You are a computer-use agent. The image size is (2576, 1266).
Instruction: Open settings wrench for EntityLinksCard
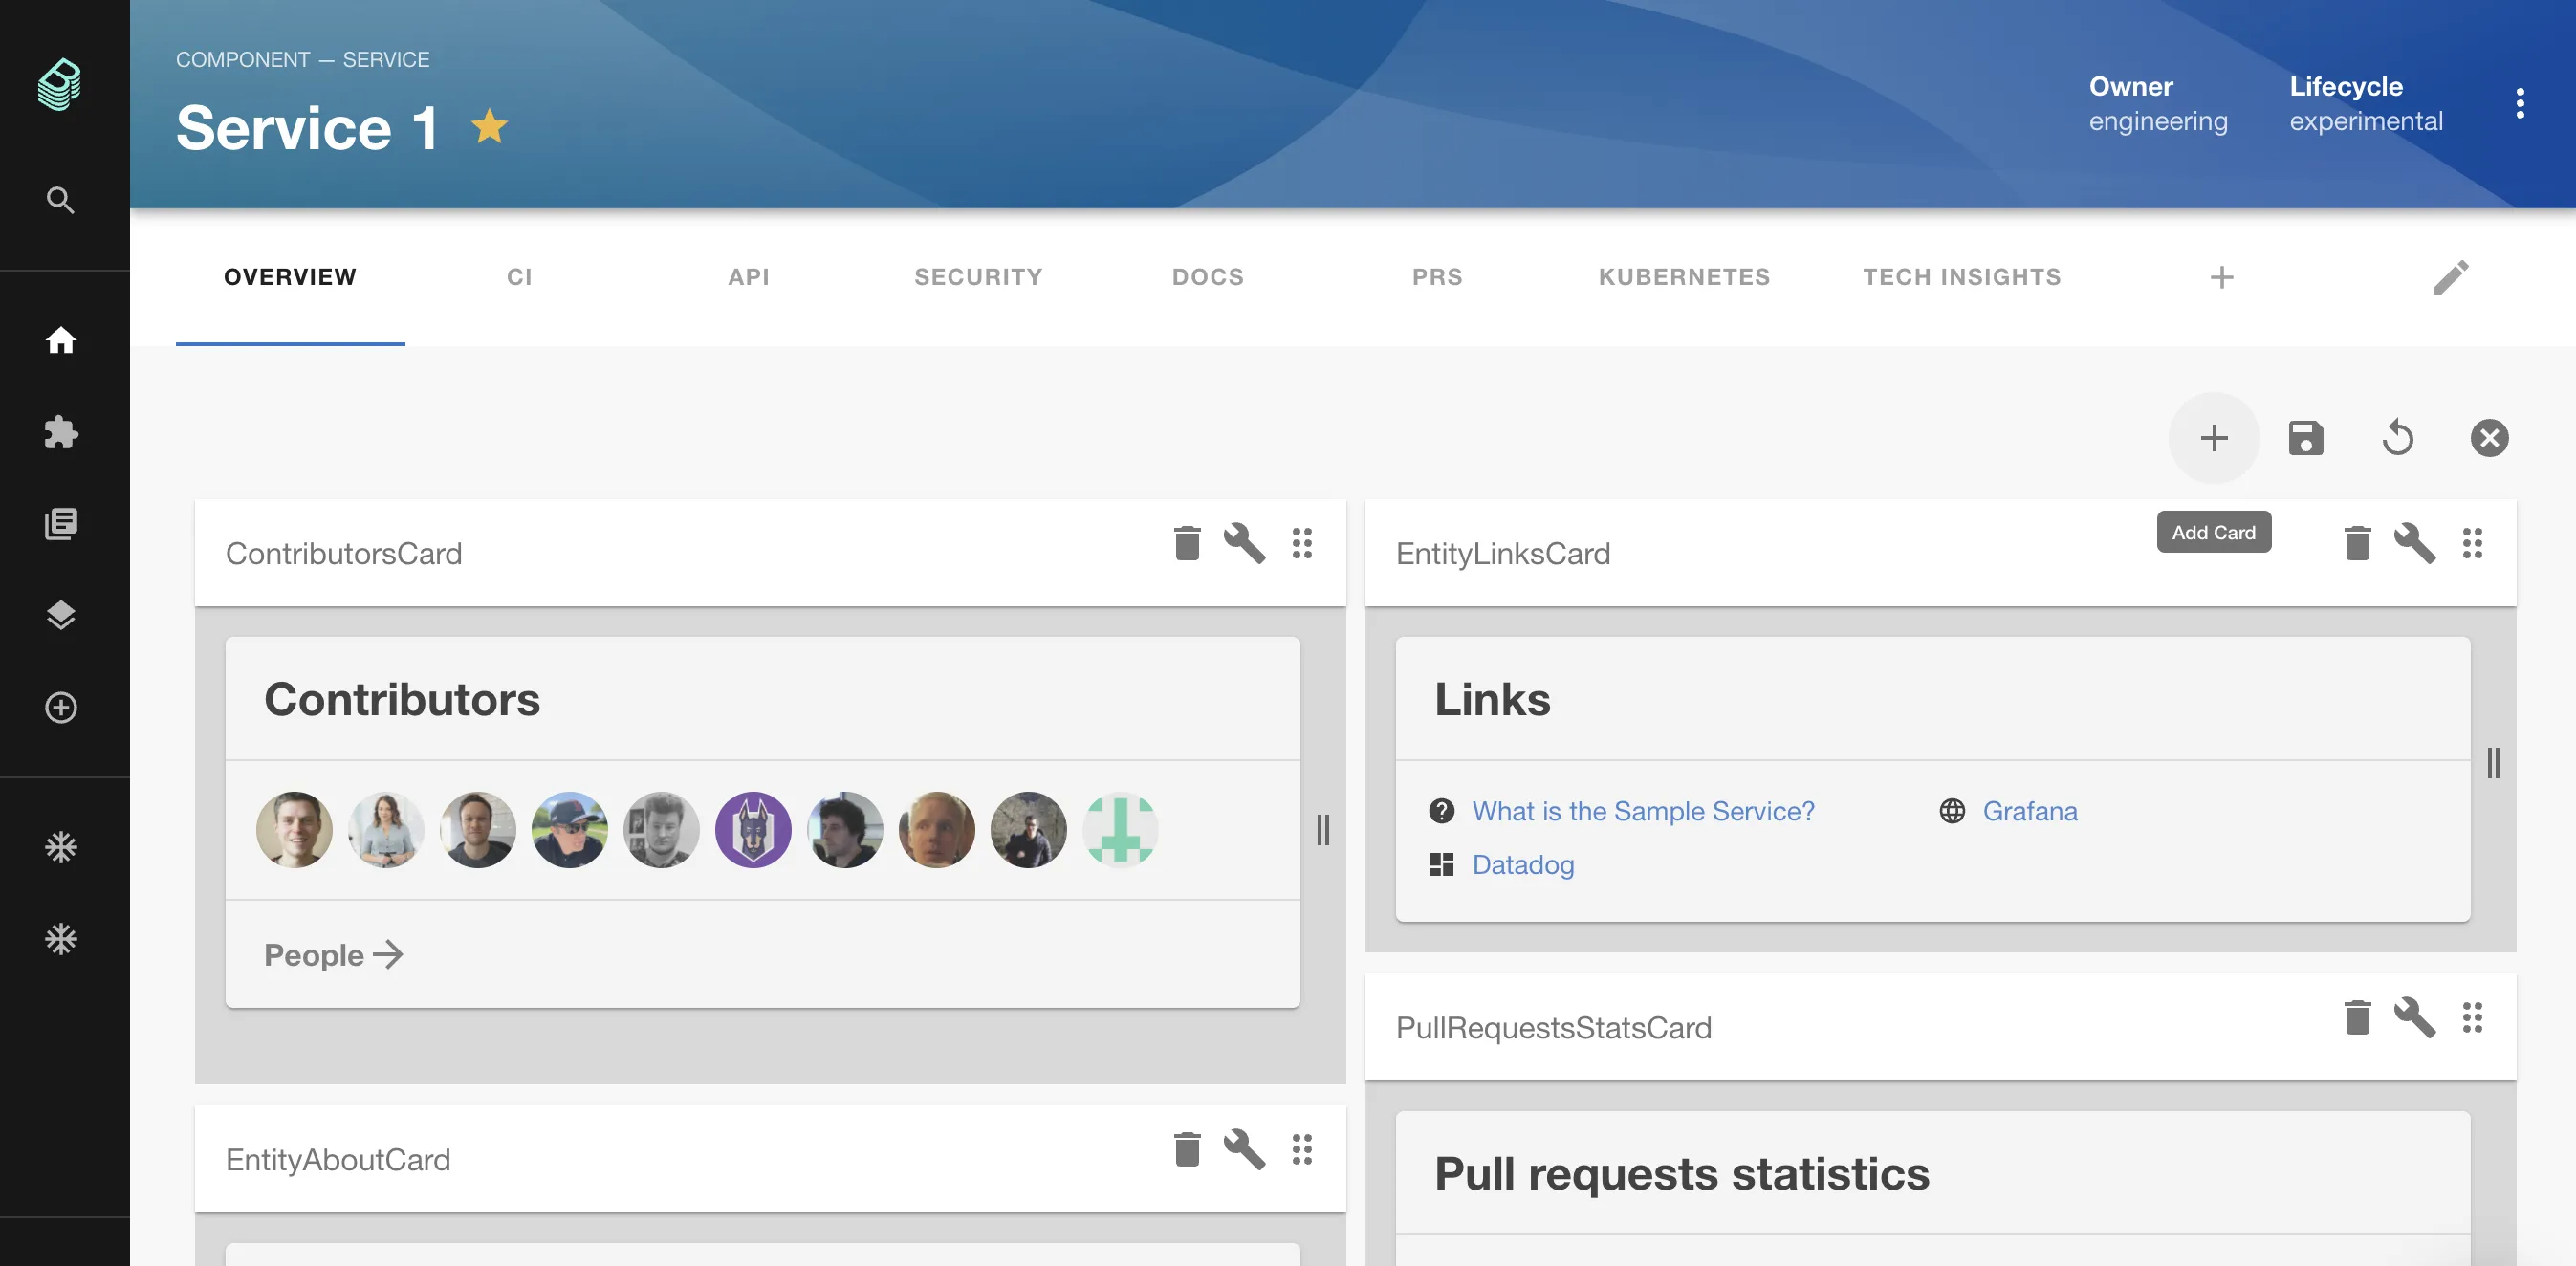(x=2414, y=543)
